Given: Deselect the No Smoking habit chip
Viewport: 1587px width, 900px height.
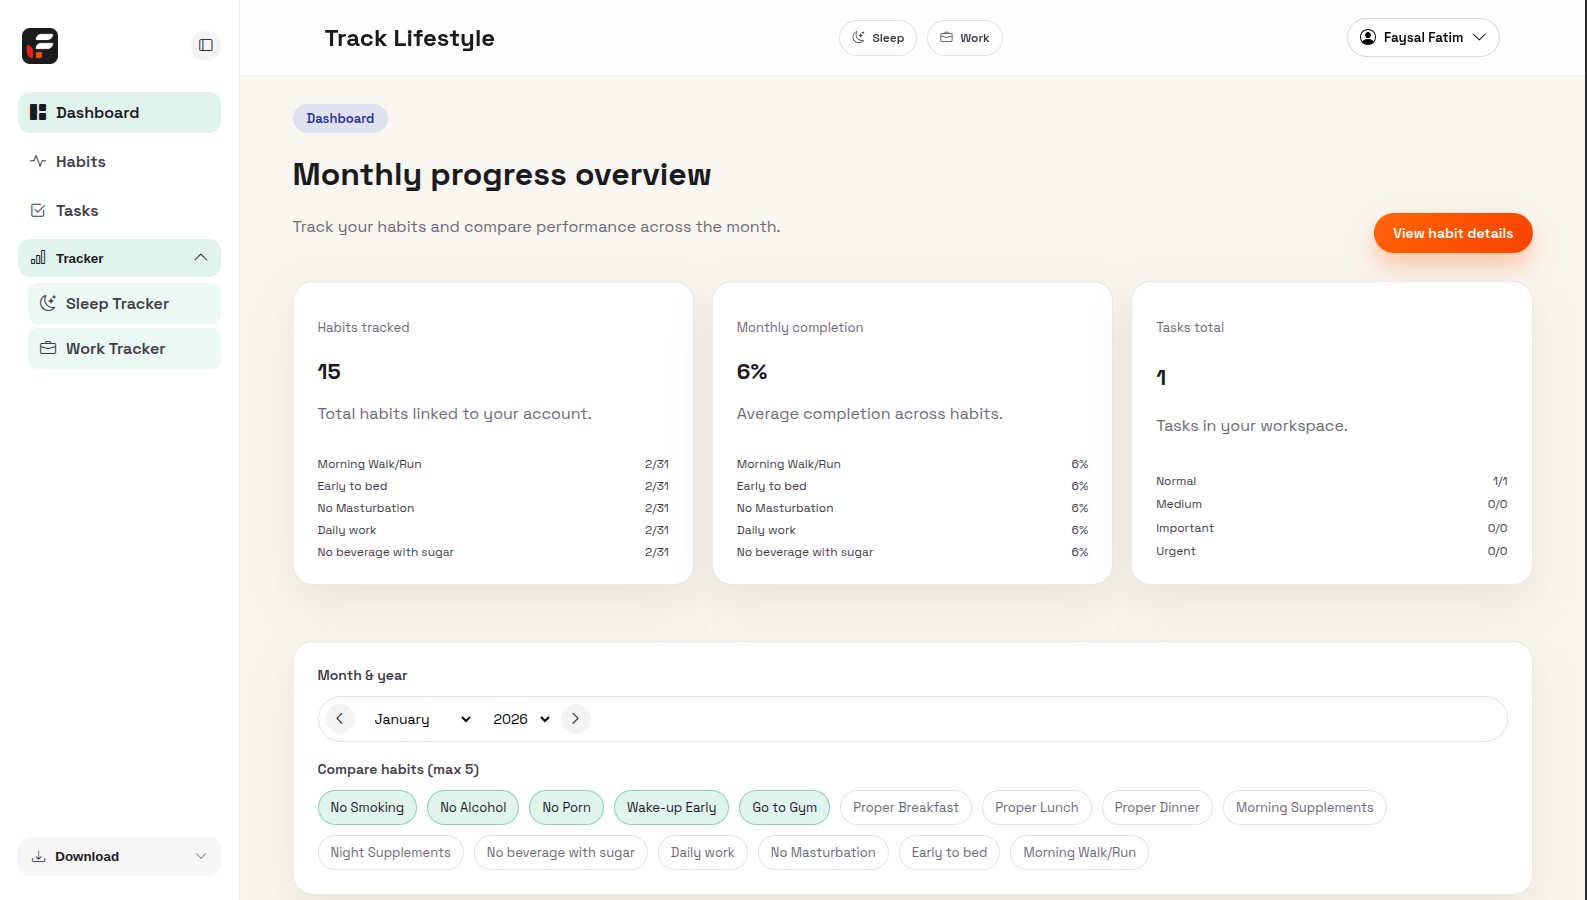Looking at the screenshot, I should point(367,807).
